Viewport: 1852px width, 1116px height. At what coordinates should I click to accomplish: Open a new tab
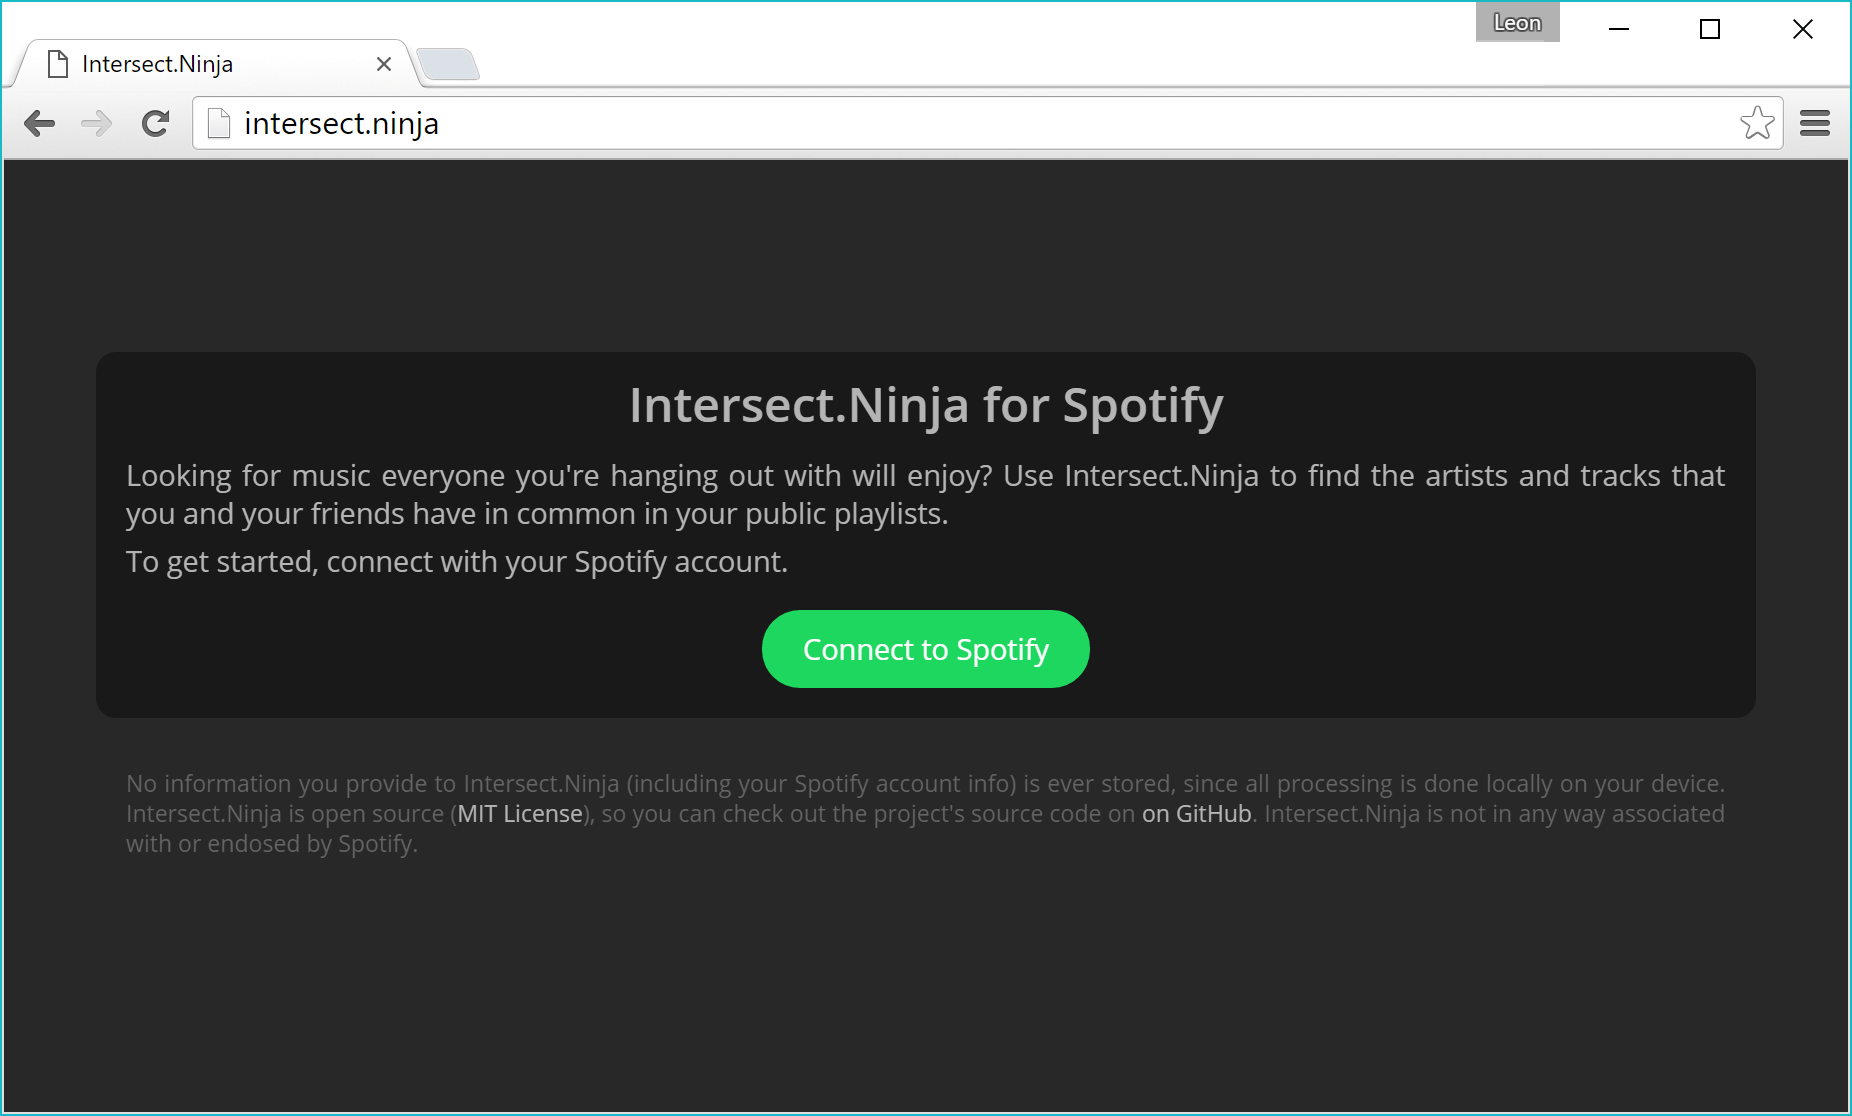click(x=448, y=64)
